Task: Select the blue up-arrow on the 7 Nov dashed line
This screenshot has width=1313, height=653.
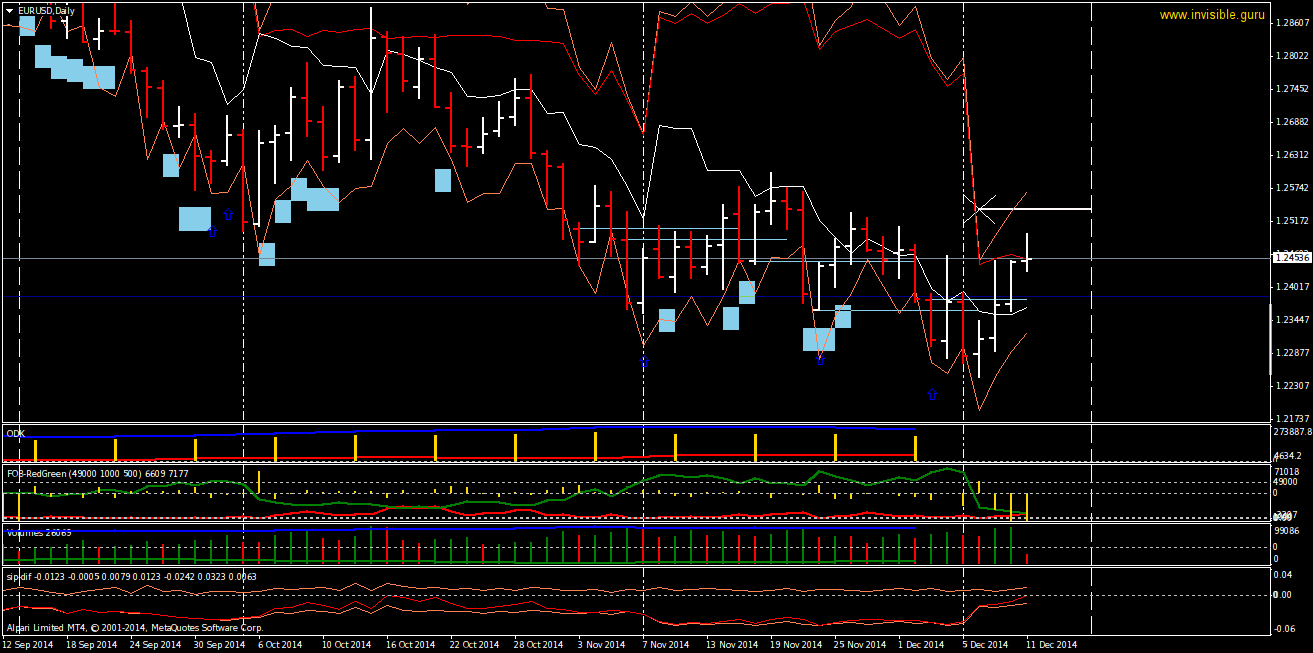Action: [644, 362]
